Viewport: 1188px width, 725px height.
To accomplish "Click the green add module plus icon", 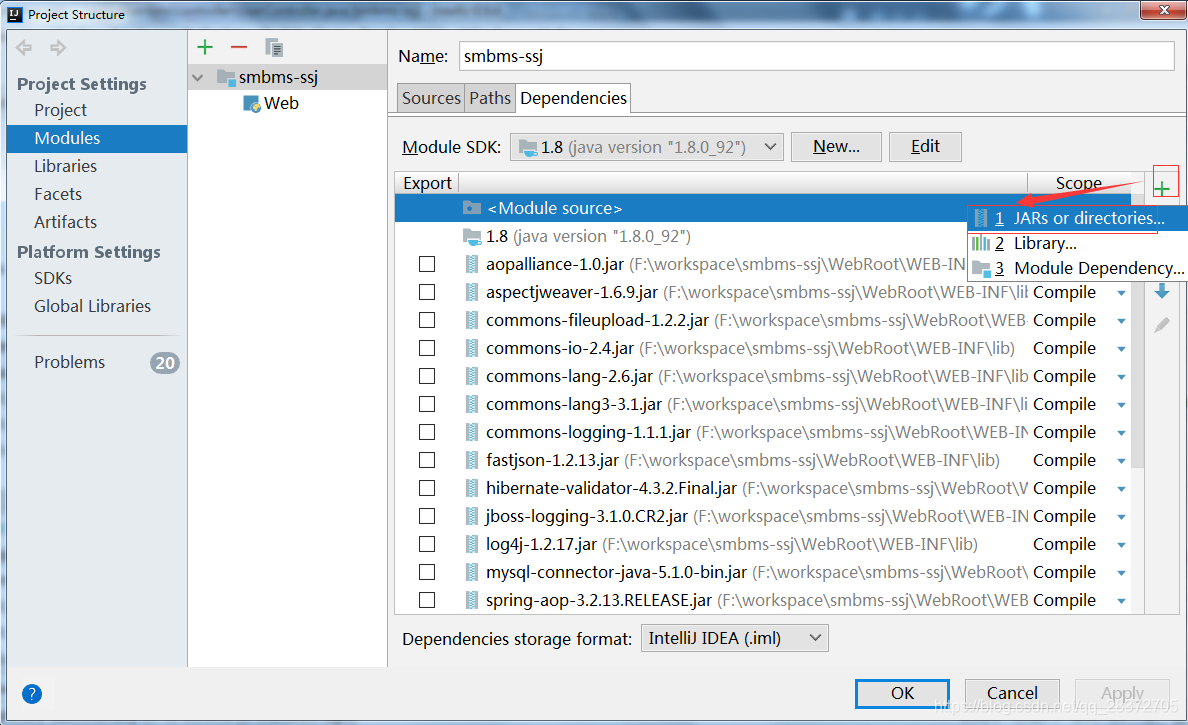I will click(205, 47).
